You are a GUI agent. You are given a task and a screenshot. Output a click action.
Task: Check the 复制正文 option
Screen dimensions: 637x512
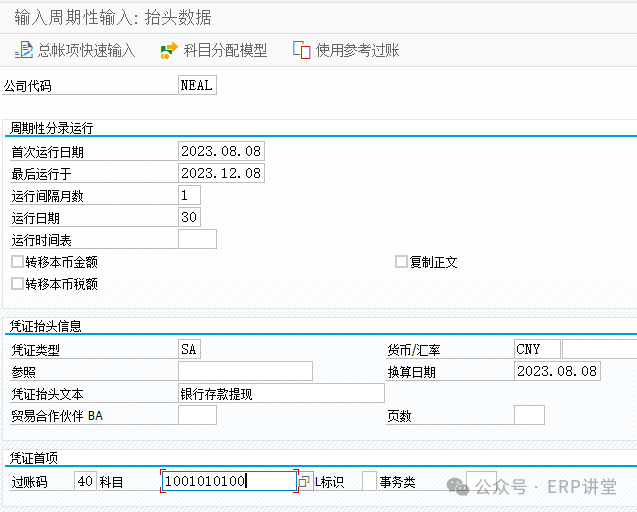pyautogui.click(x=401, y=262)
